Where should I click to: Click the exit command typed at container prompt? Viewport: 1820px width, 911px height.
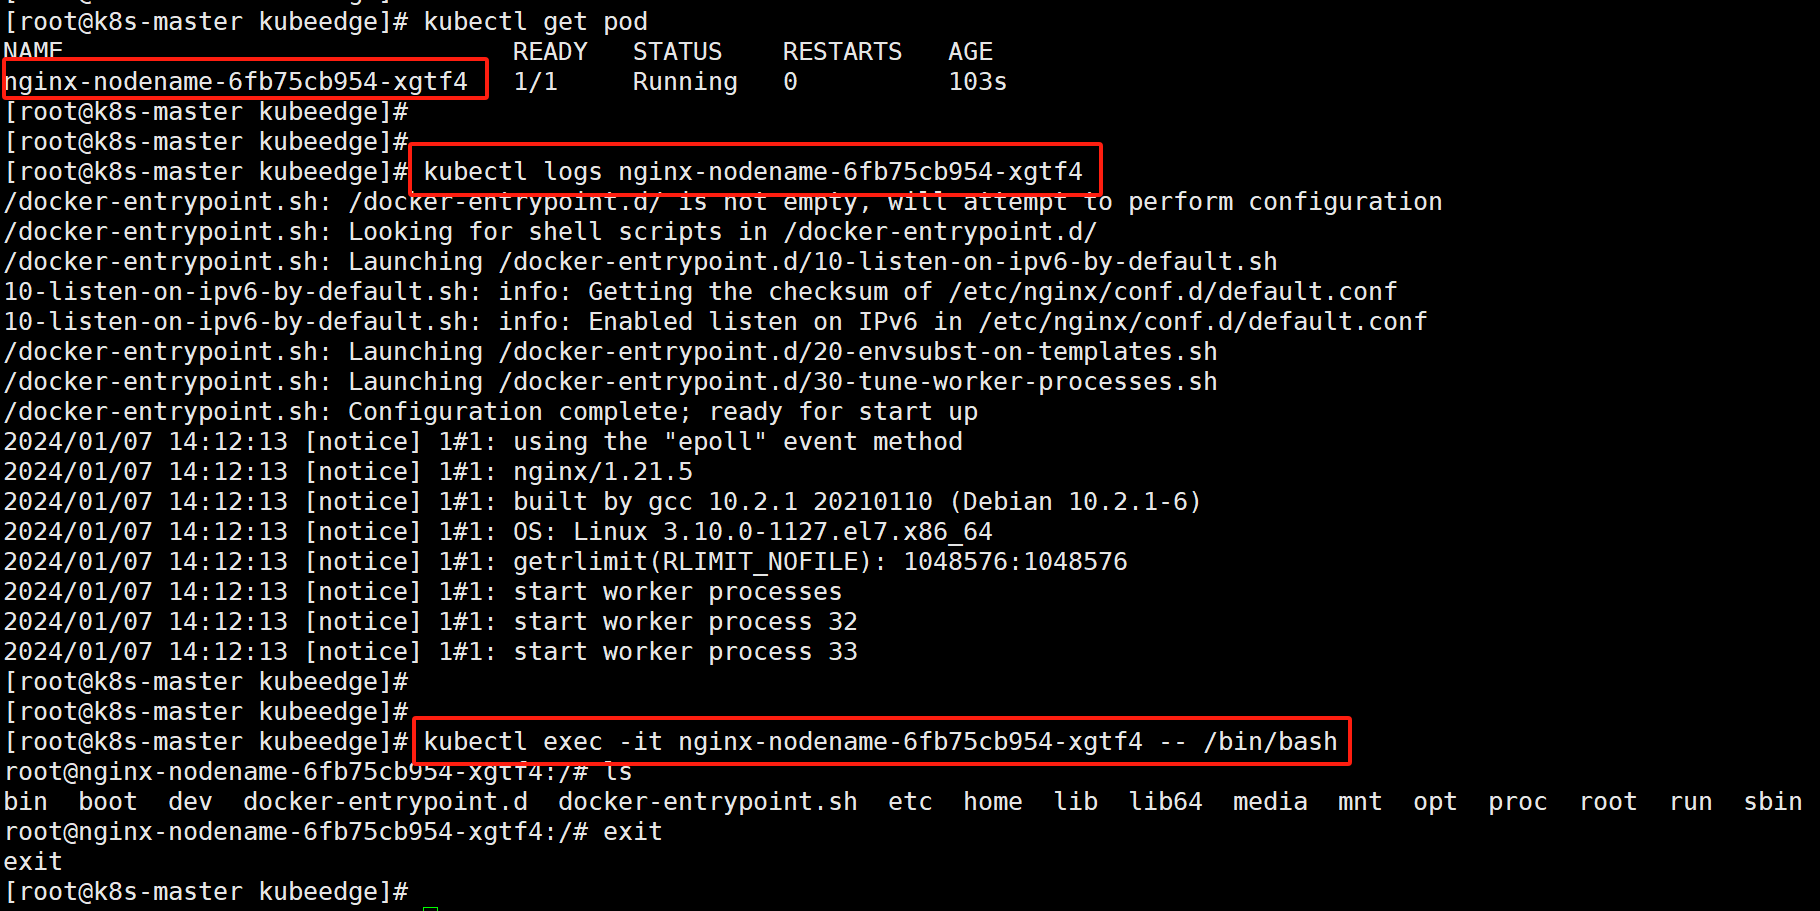point(632,831)
